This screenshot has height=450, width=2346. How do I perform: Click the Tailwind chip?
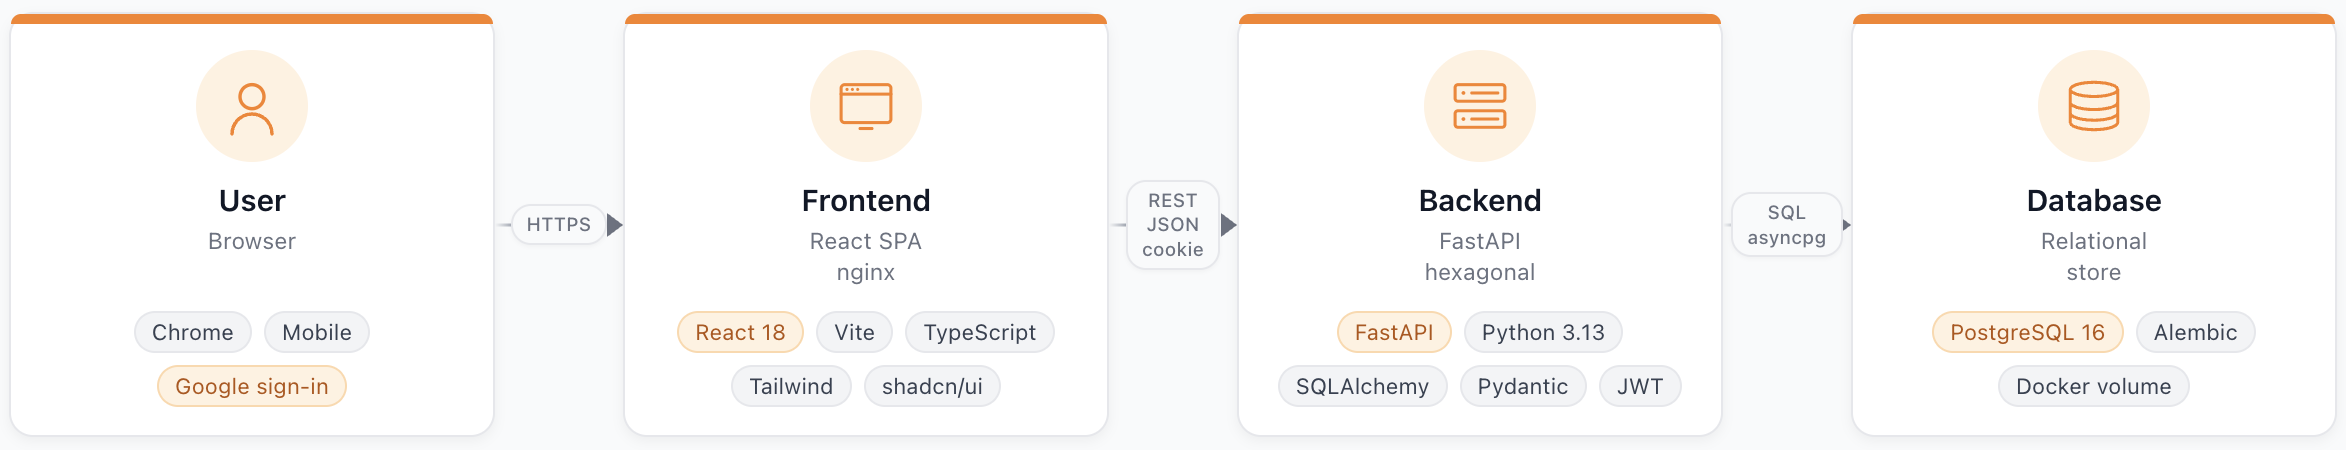791,387
